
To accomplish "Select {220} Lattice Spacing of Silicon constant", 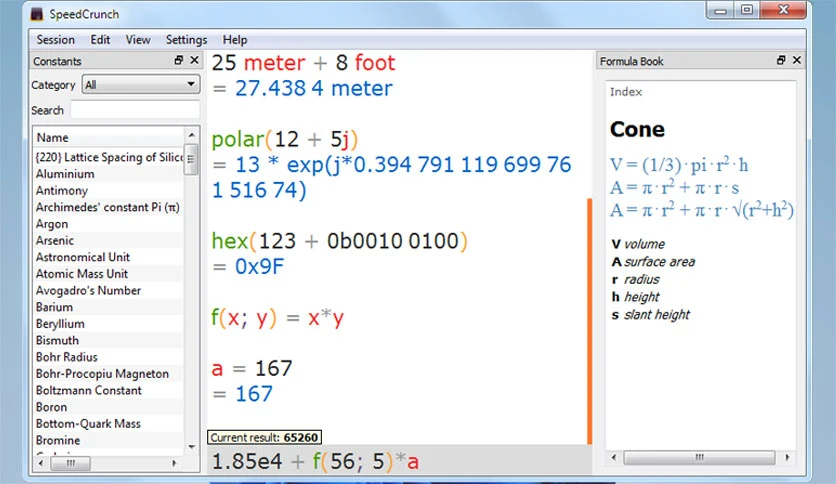I will point(109,157).
